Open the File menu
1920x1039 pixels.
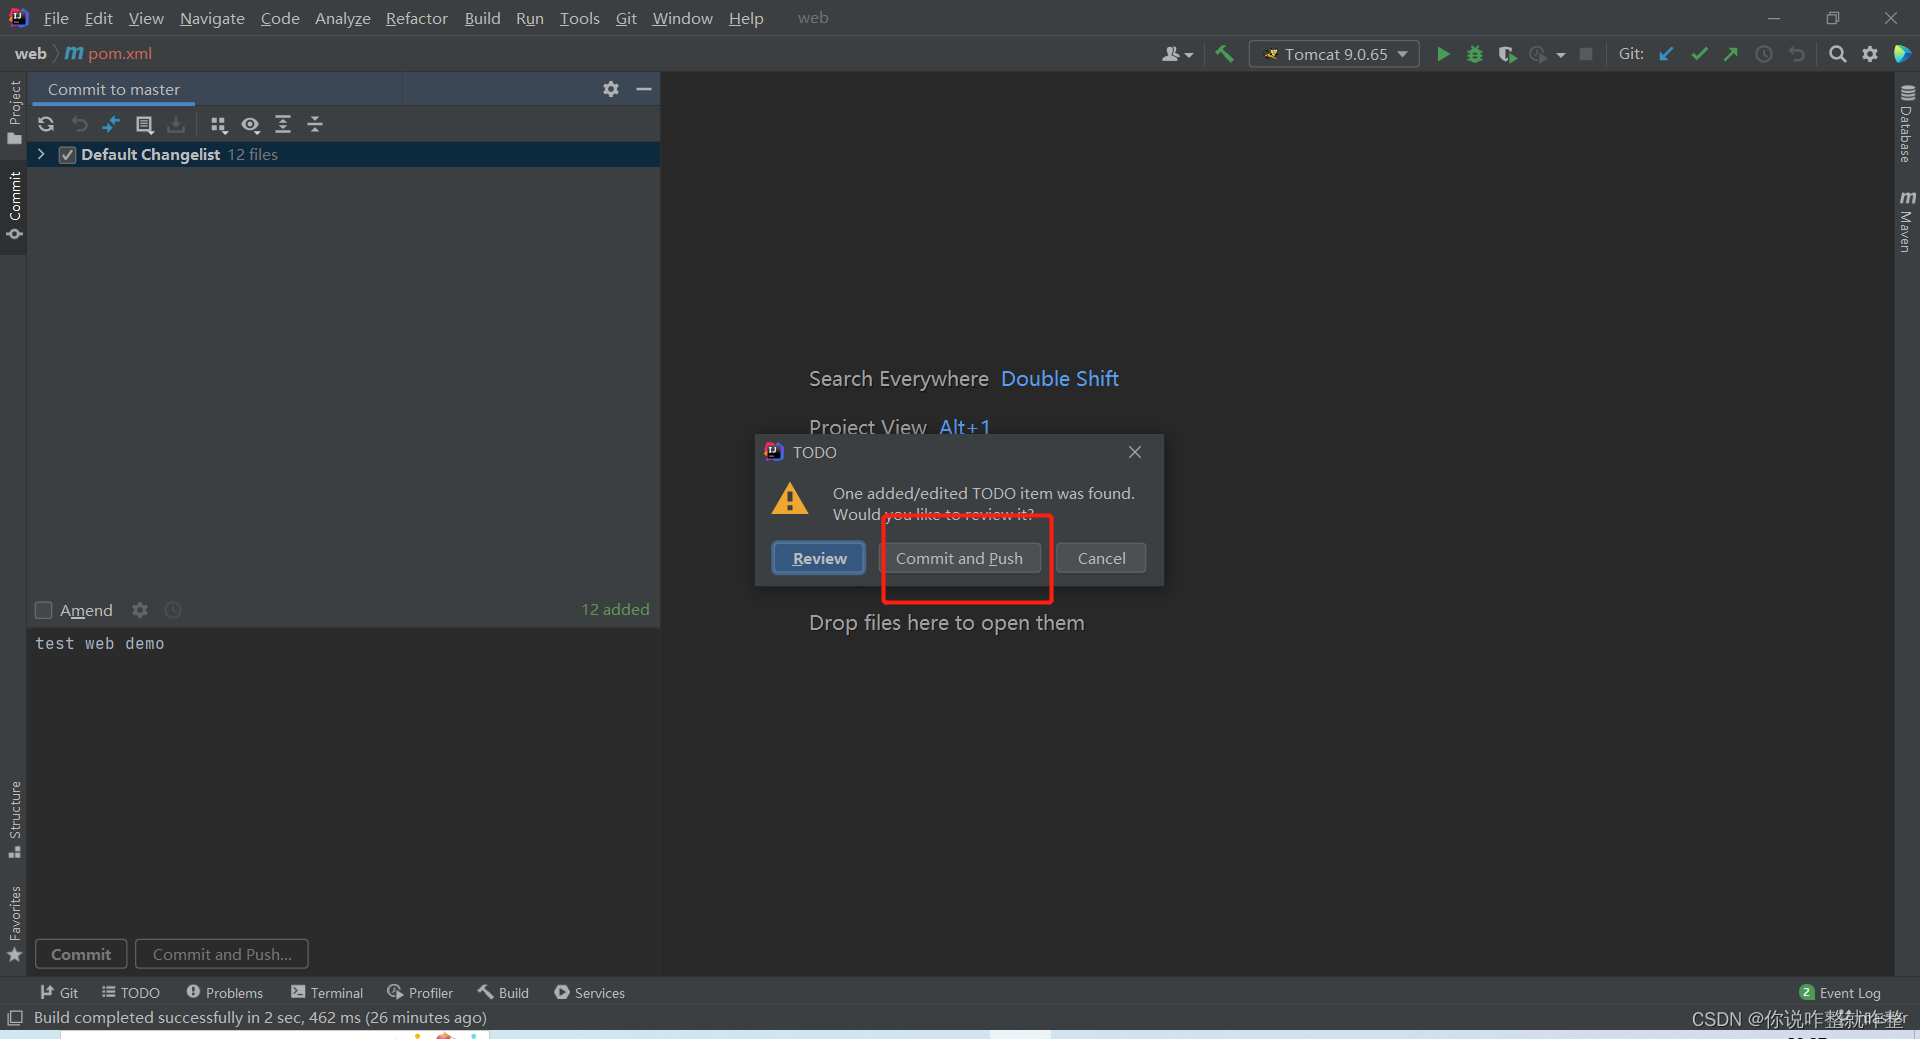coord(56,18)
